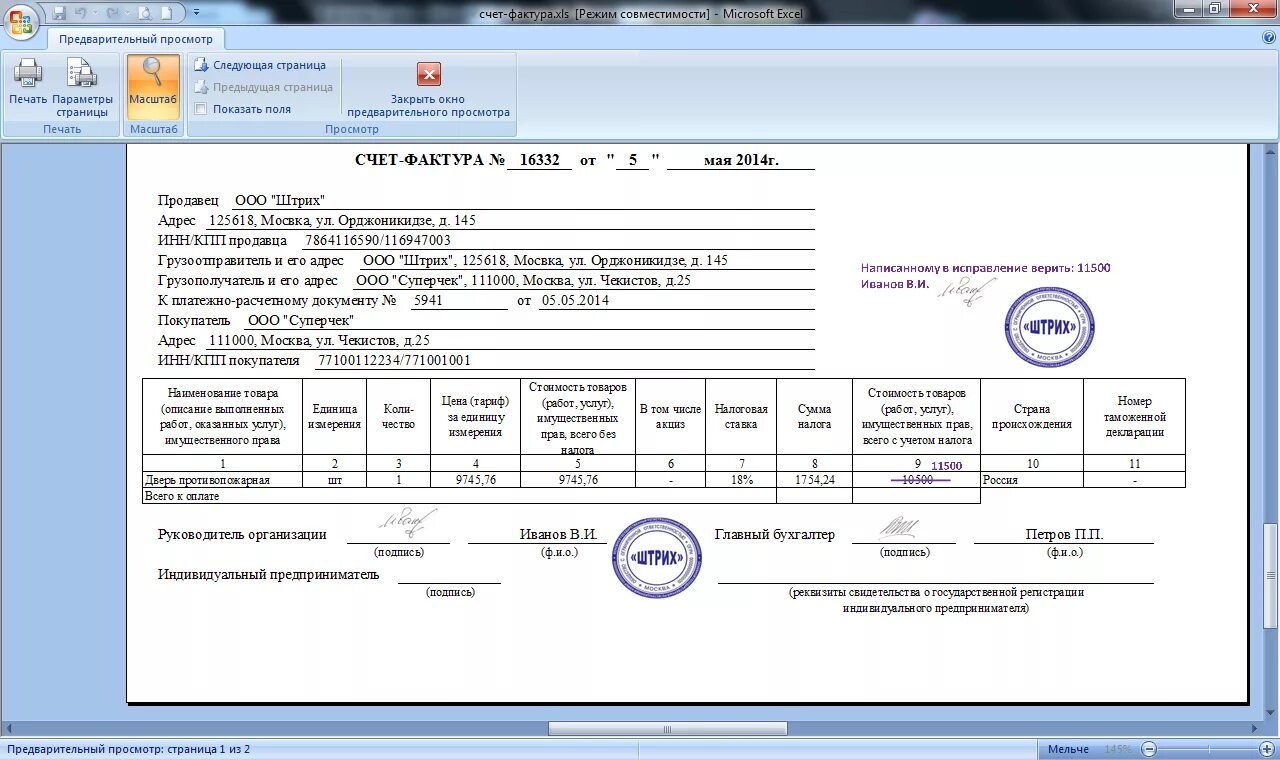Click buyer ИНН/КПП 7710012234/771001001
Viewport: 1280px width, 760px height.
(394, 360)
